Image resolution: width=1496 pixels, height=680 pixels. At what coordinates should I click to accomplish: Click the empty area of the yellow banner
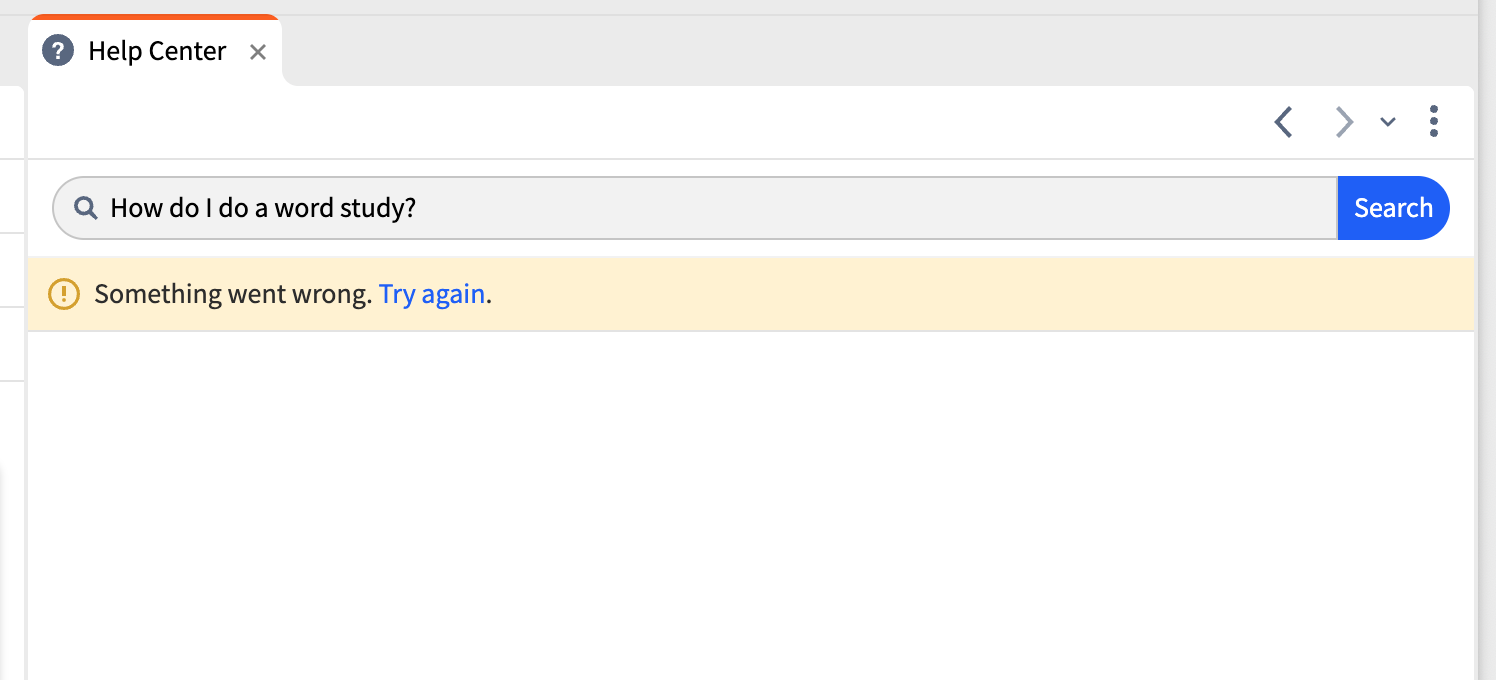click(x=950, y=294)
